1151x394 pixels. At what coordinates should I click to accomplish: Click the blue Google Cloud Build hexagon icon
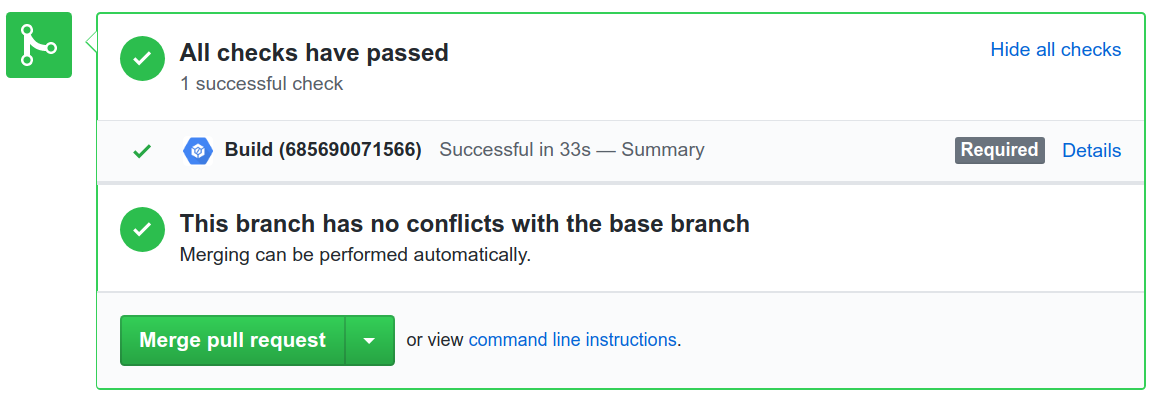(197, 150)
